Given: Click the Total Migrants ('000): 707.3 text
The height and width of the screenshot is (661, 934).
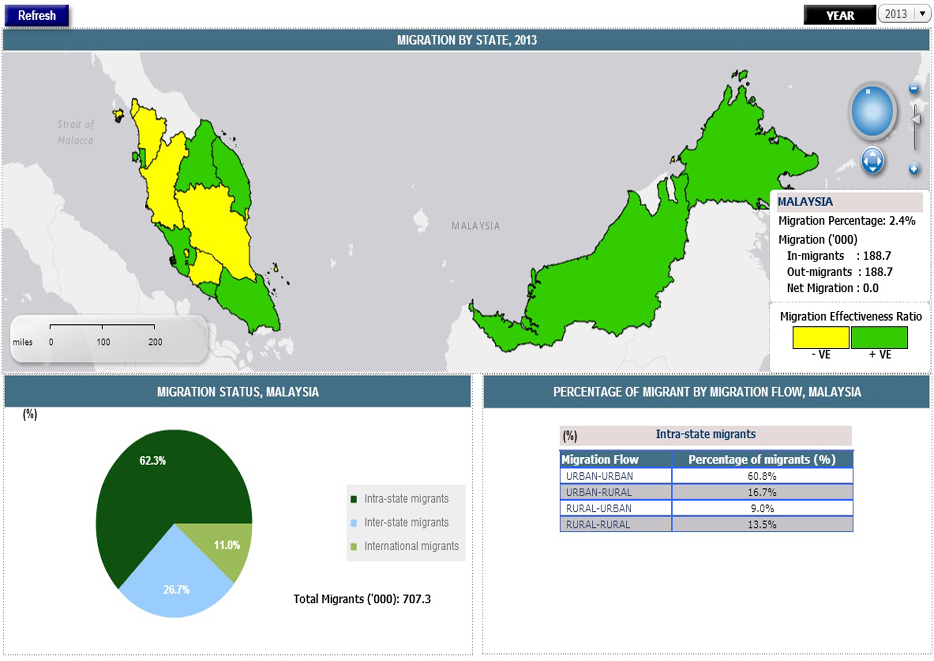Looking at the screenshot, I should coord(362,599).
